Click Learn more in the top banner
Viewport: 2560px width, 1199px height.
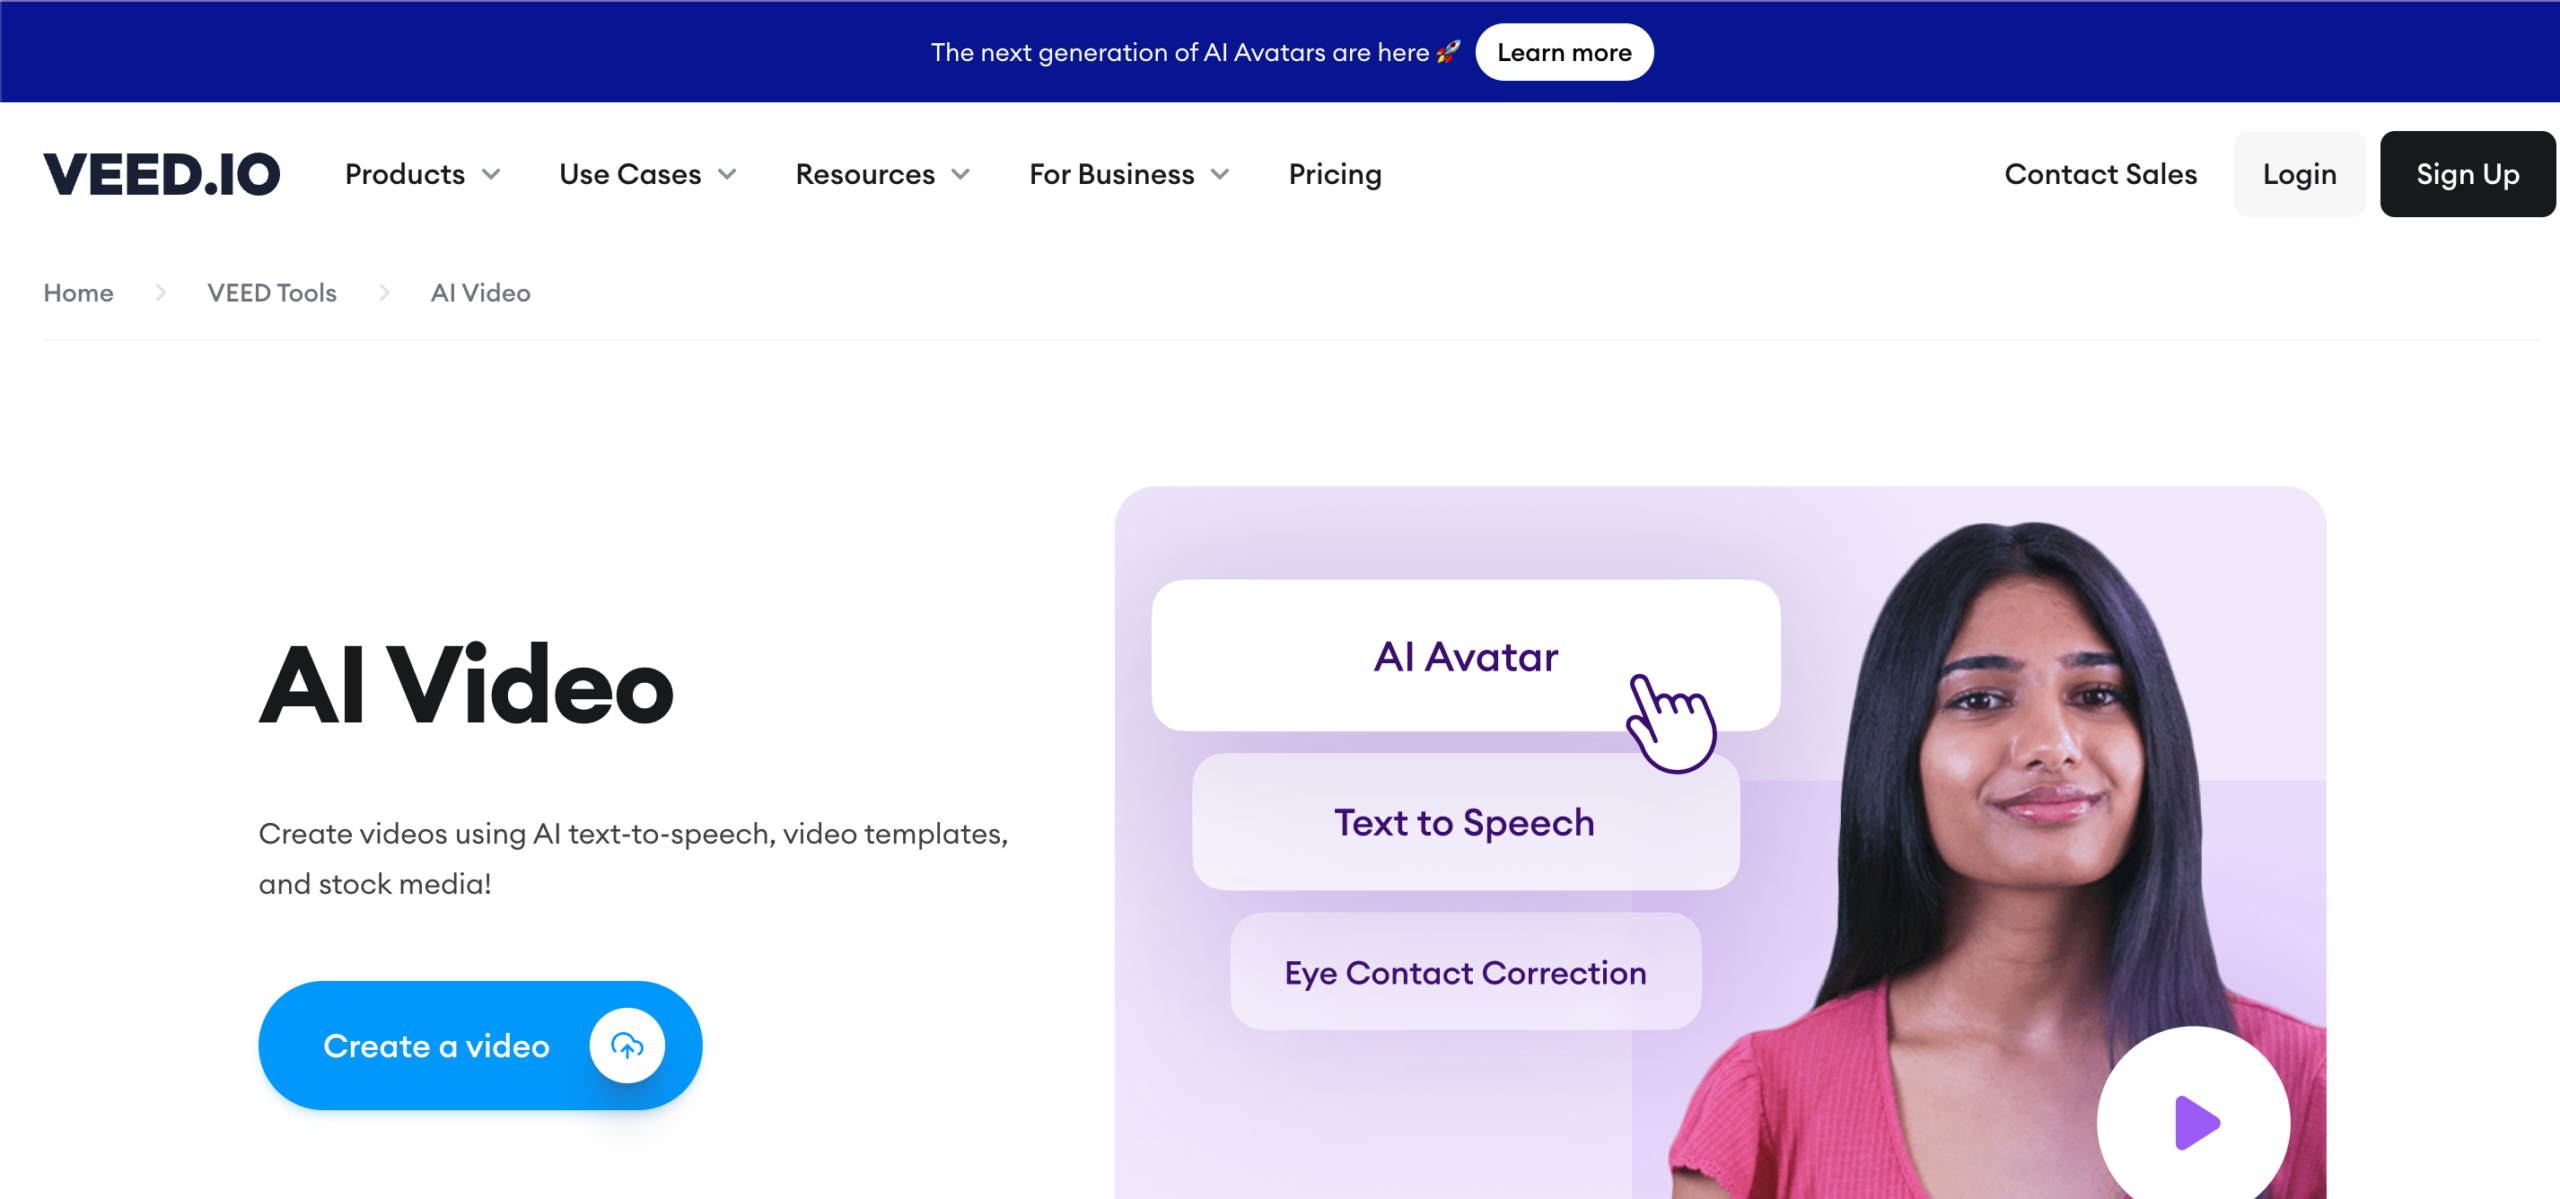point(1564,52)
